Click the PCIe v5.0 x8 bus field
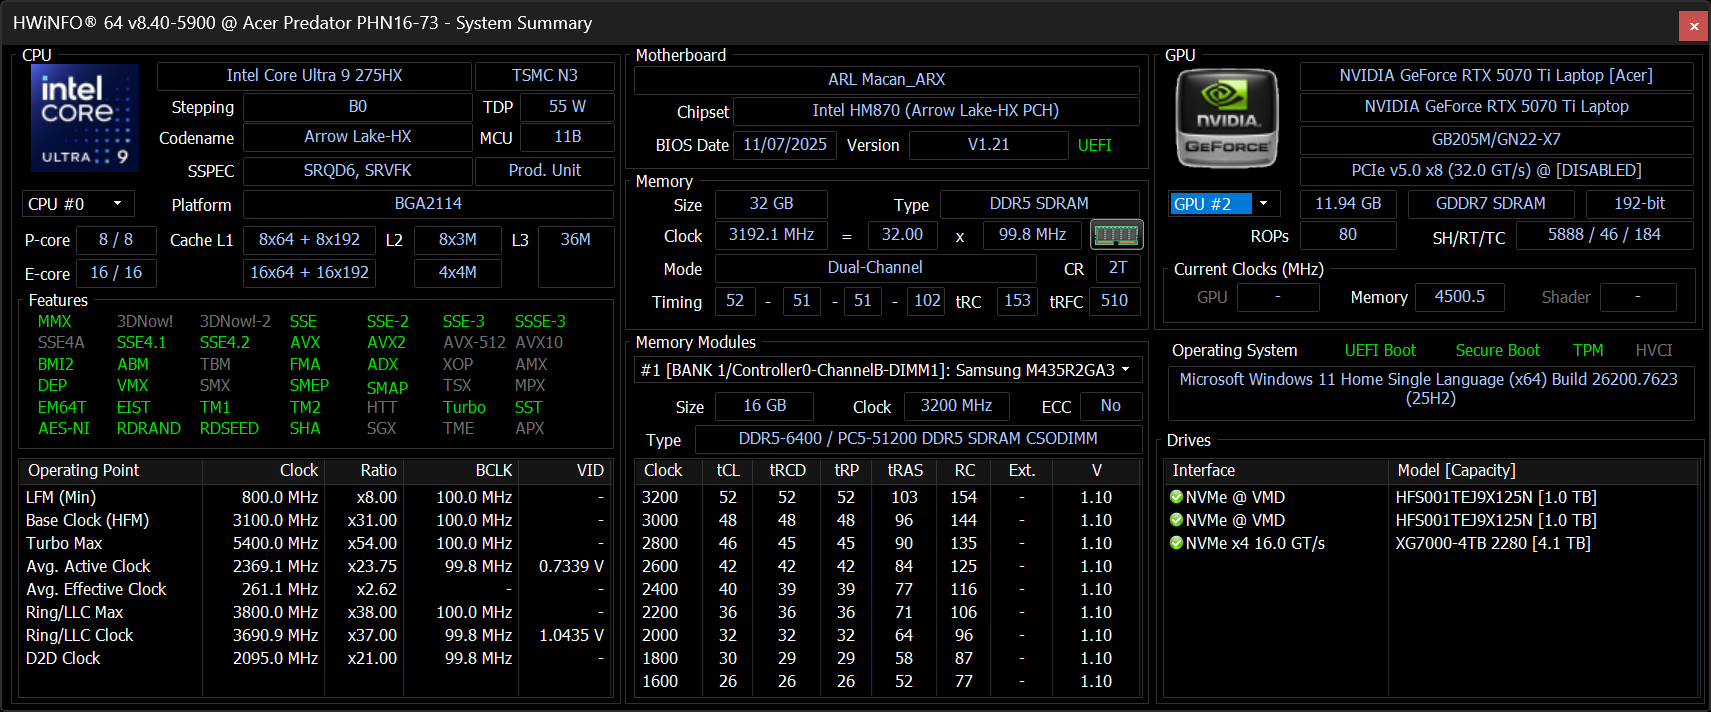This screenshot has height=712, width=1711. click(1496, 171)
